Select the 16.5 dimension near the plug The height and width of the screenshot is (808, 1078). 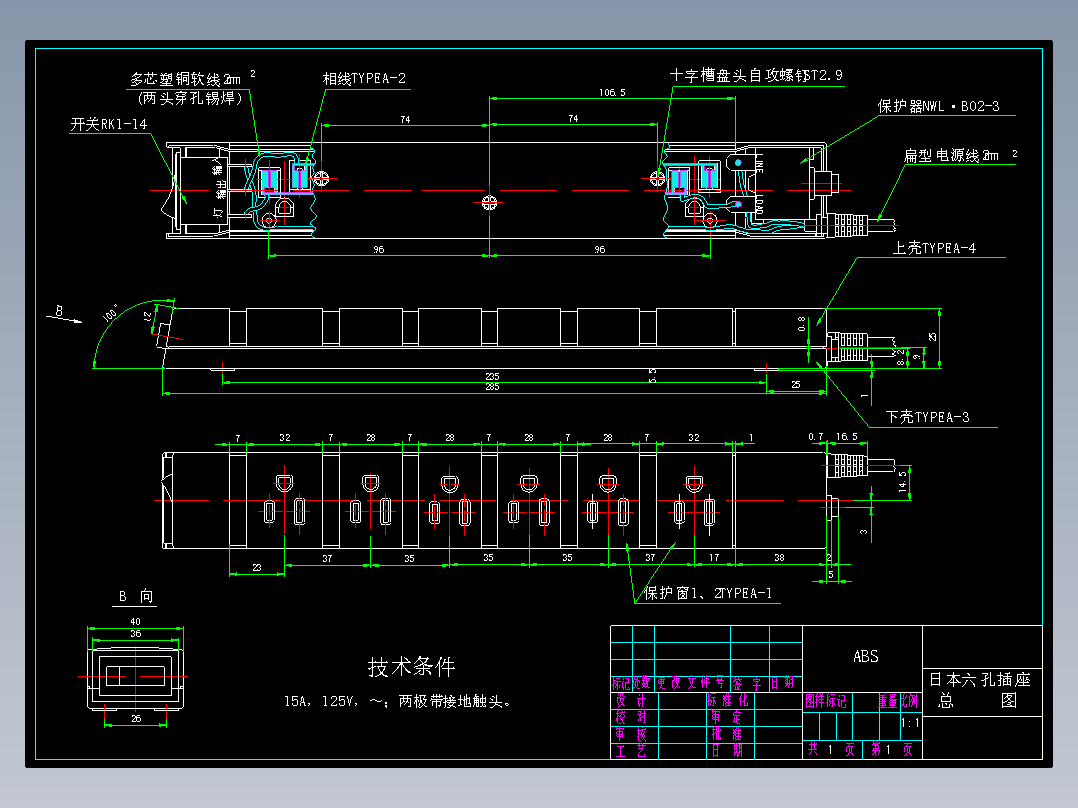click(x=846, y=437)
